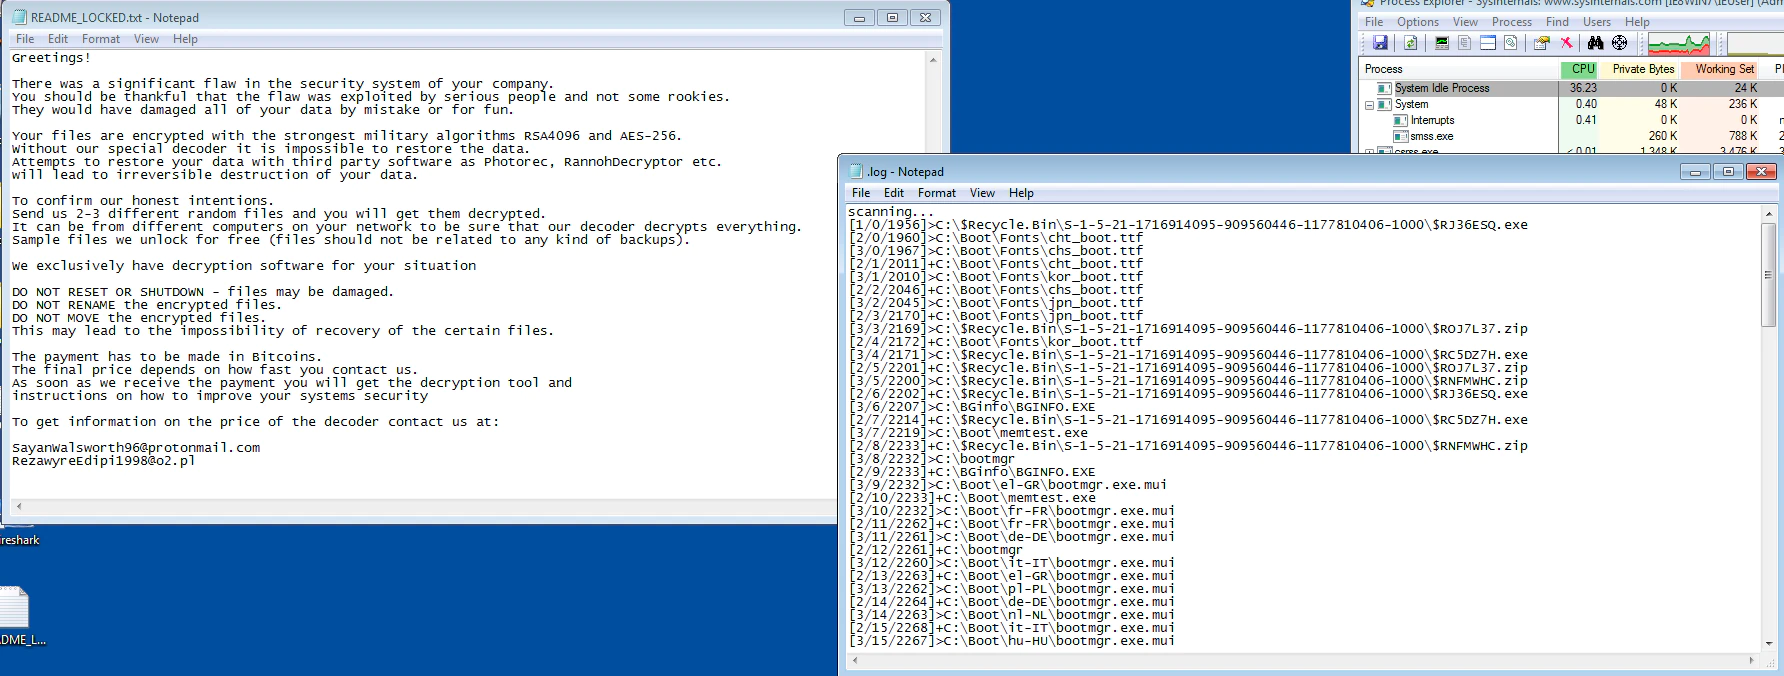This screenshot has width=1784, height=676.
Task: Open Edit menu in README_LOCKED Notepad
Action: [x=58, y=39]
